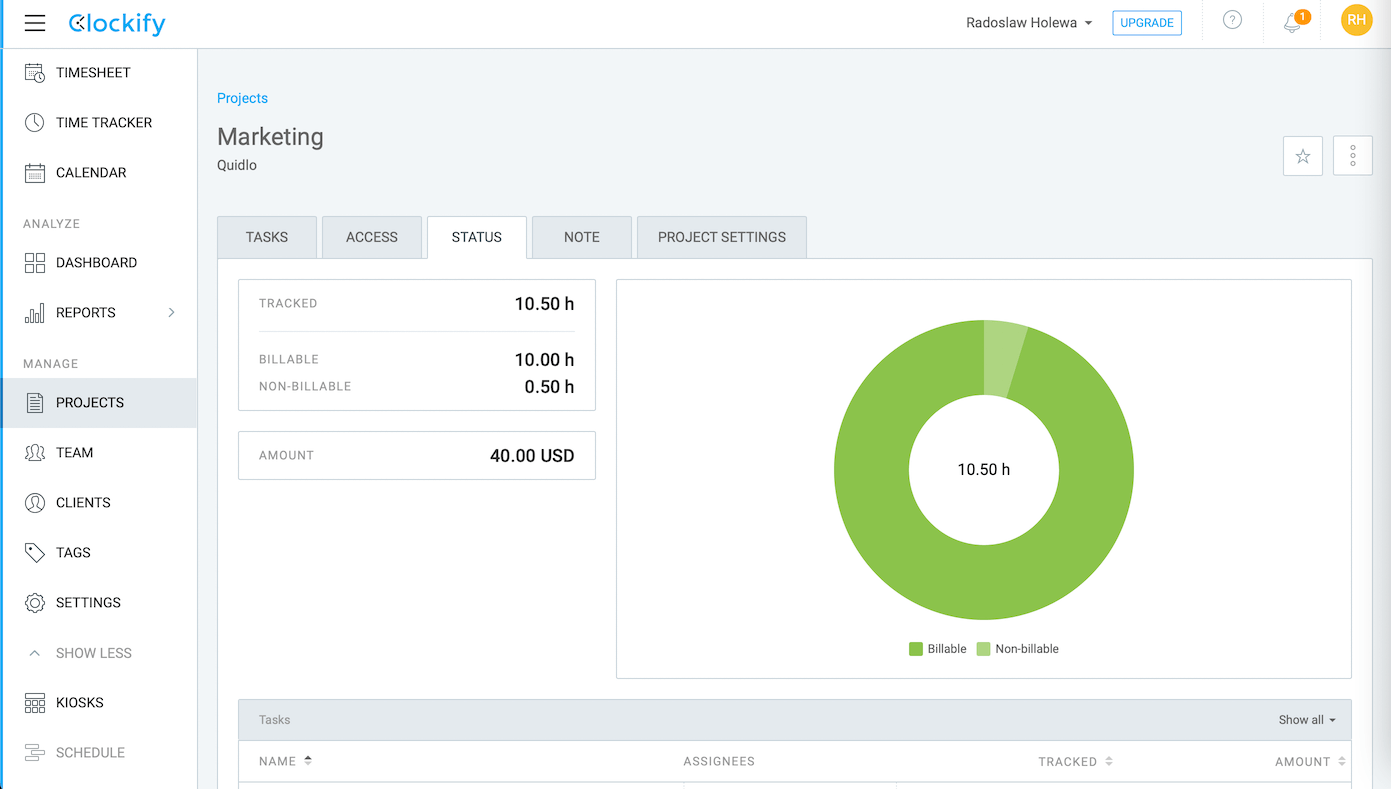Open the Kiosks section
The height and width of the screenshot is (789, 1391).
tap(80, 702)
